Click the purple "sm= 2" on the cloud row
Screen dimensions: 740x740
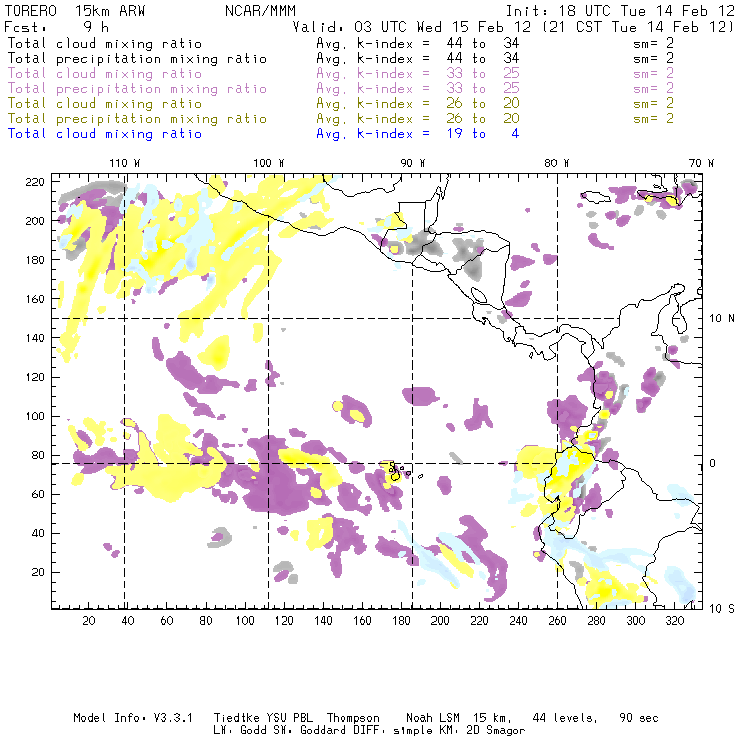[653, 73]
